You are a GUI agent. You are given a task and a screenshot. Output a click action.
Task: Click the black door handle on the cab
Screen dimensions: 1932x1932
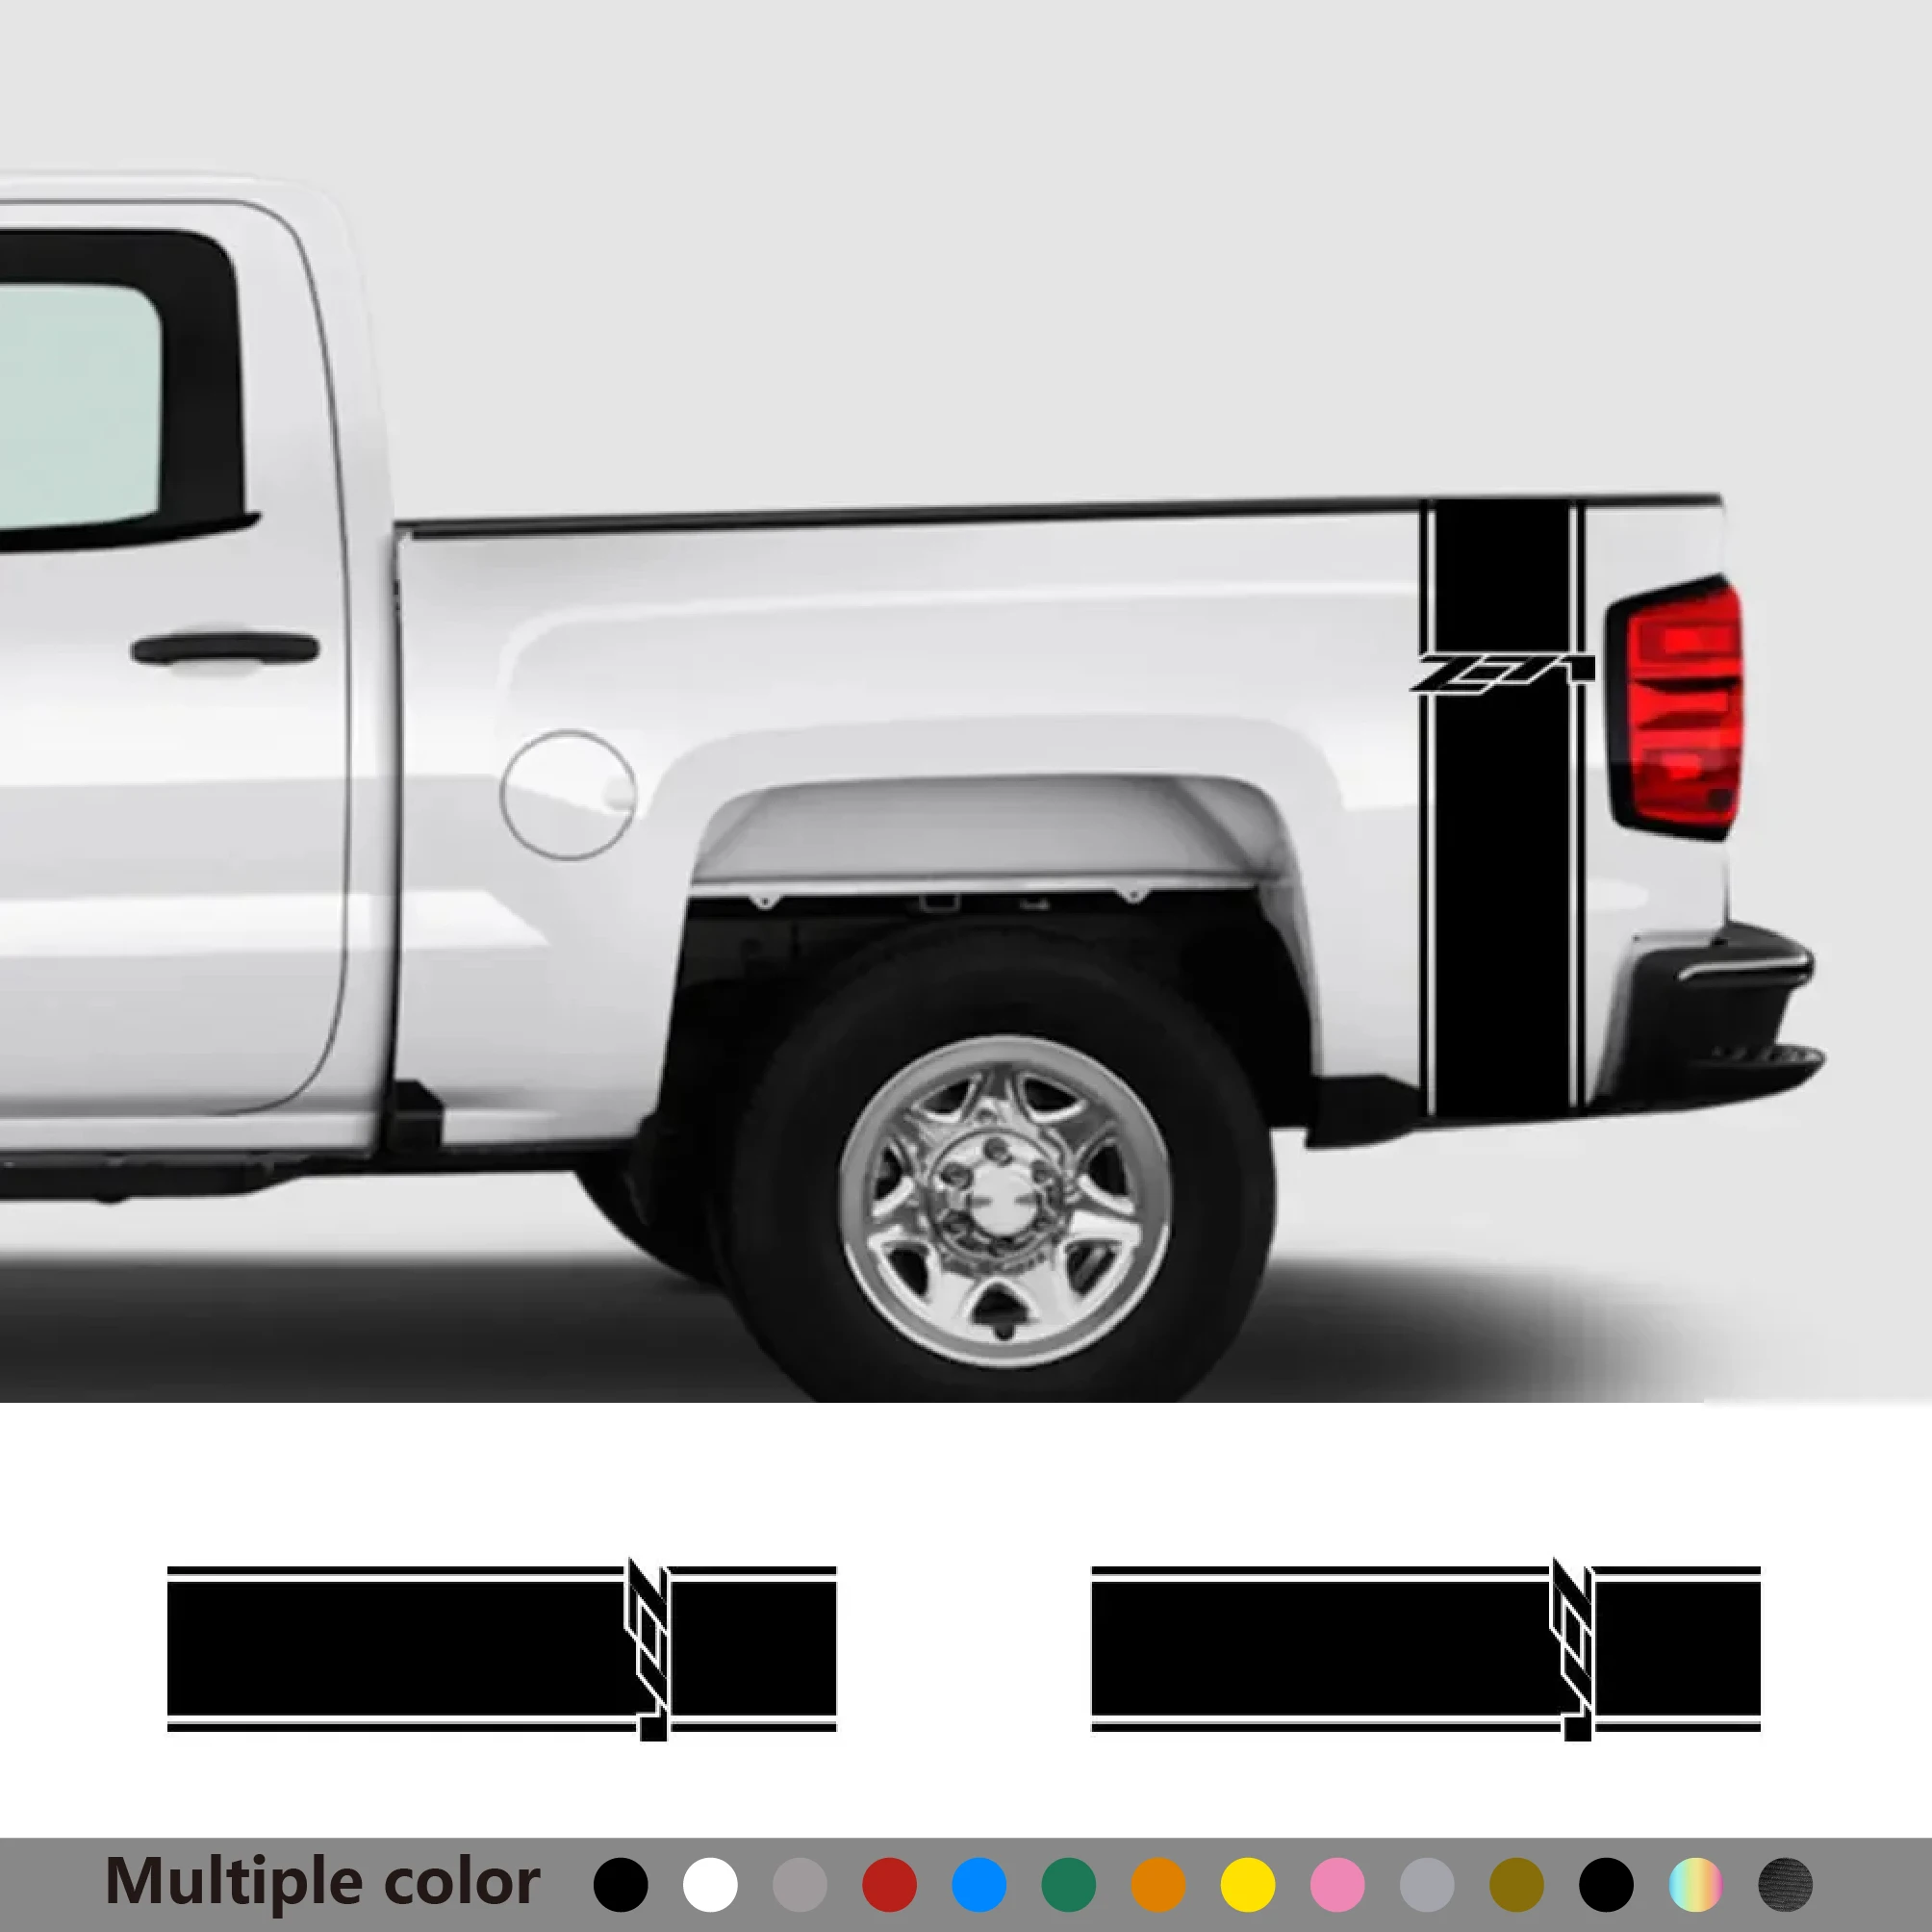225,648
